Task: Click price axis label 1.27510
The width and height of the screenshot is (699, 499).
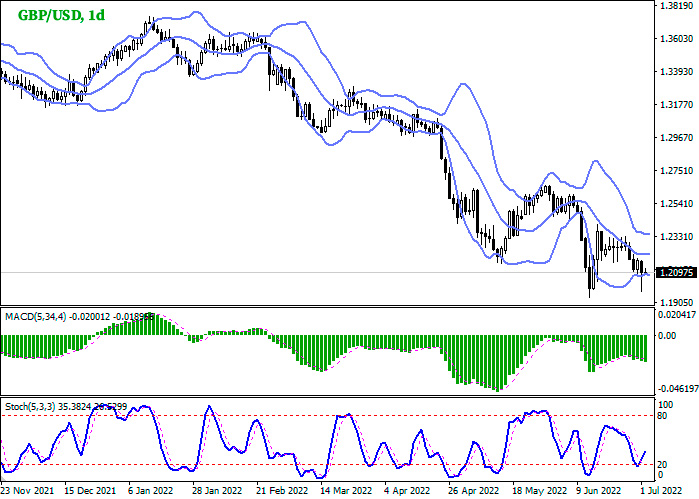Action: (x=677, y=171)
